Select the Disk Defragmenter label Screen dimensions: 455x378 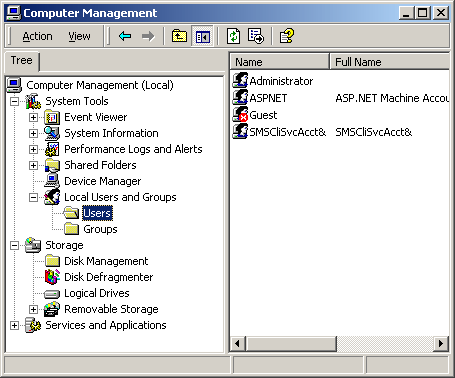(x=109, y=277)
